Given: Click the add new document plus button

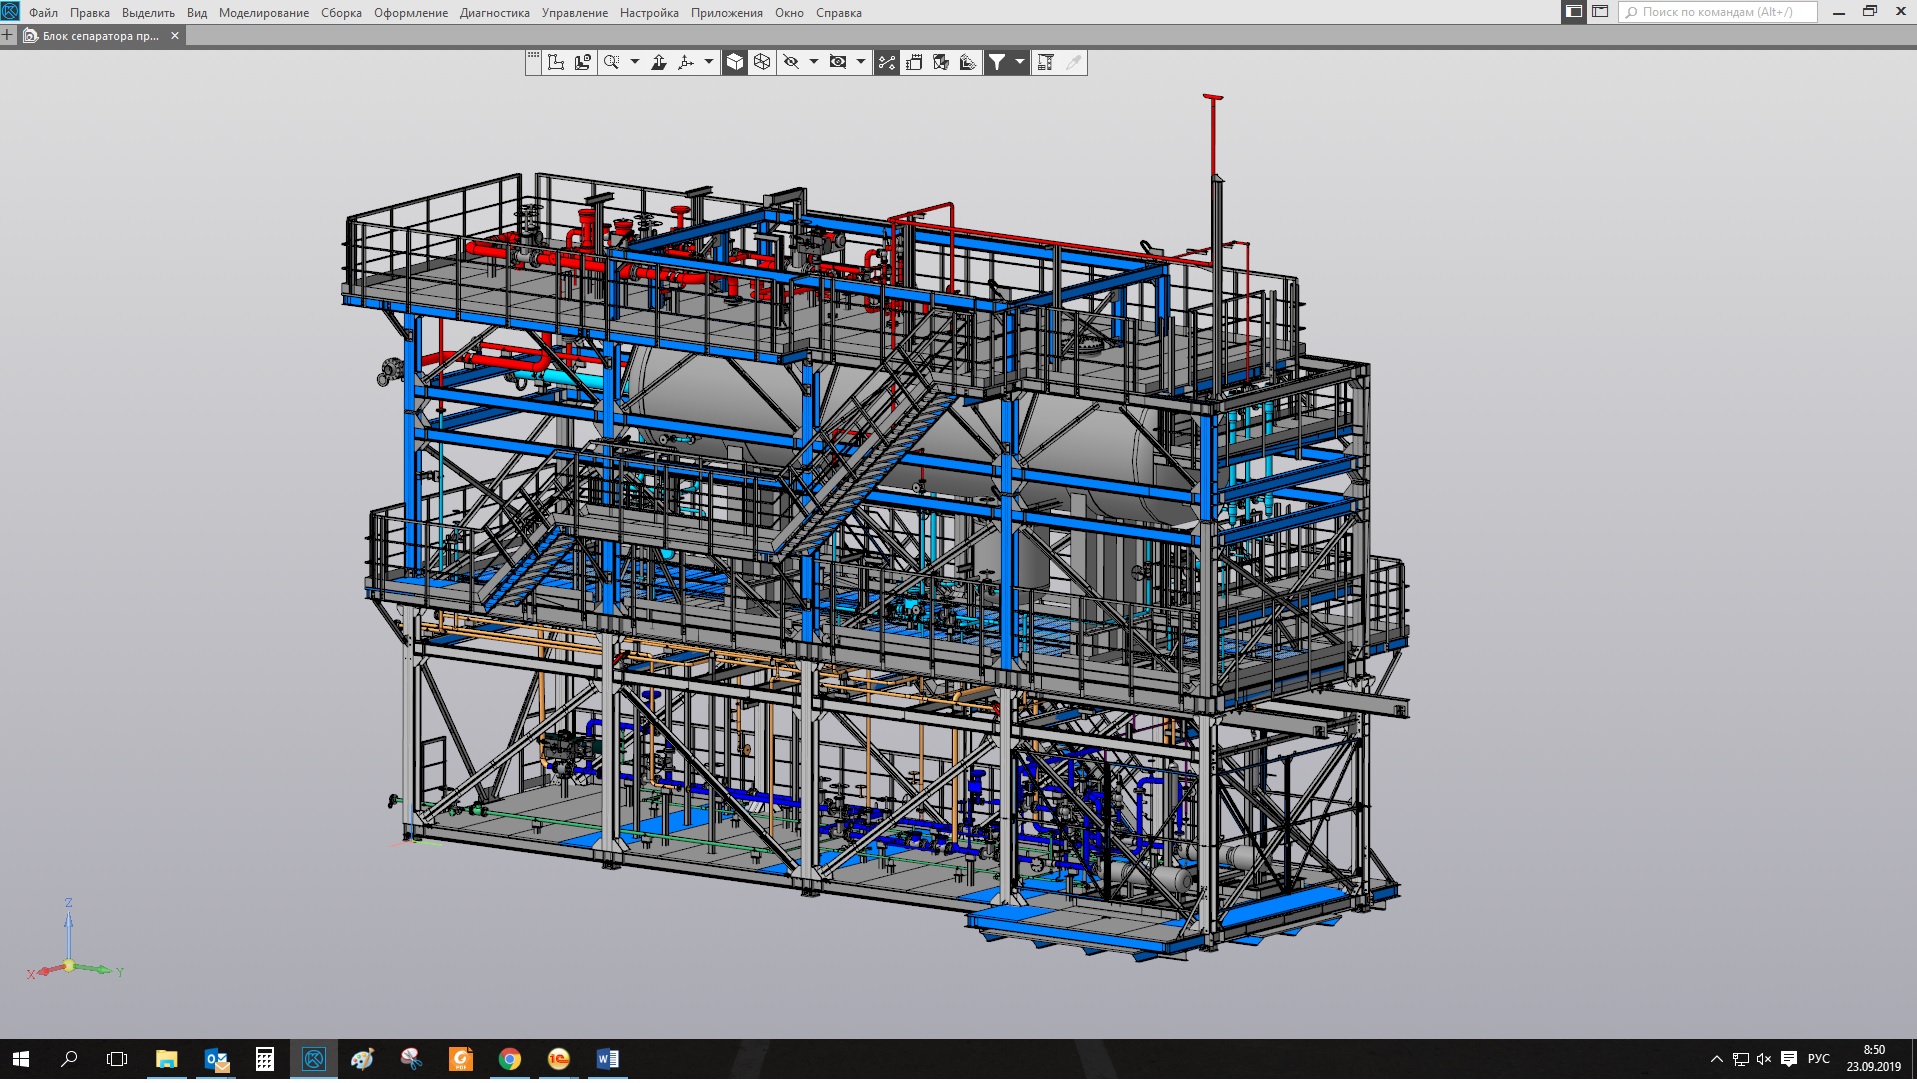Looking at the screenshot, I should tap(8, 35).
